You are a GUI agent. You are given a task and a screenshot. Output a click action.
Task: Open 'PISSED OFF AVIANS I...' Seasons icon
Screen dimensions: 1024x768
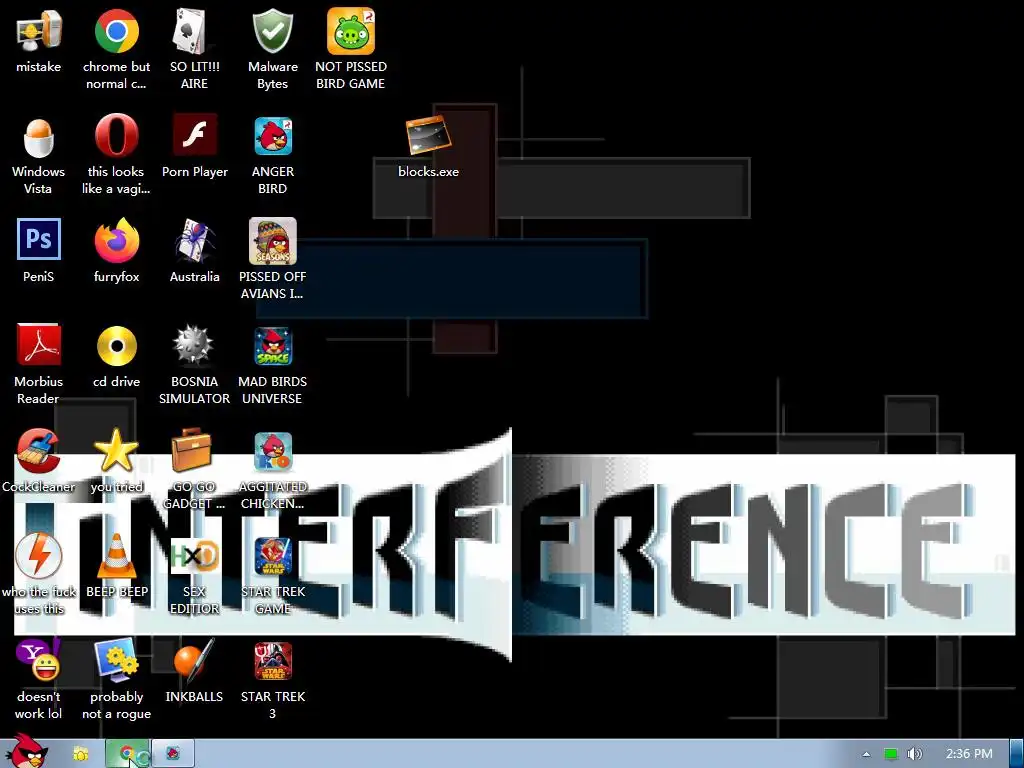pyautogui.click(x=272, y=241)
